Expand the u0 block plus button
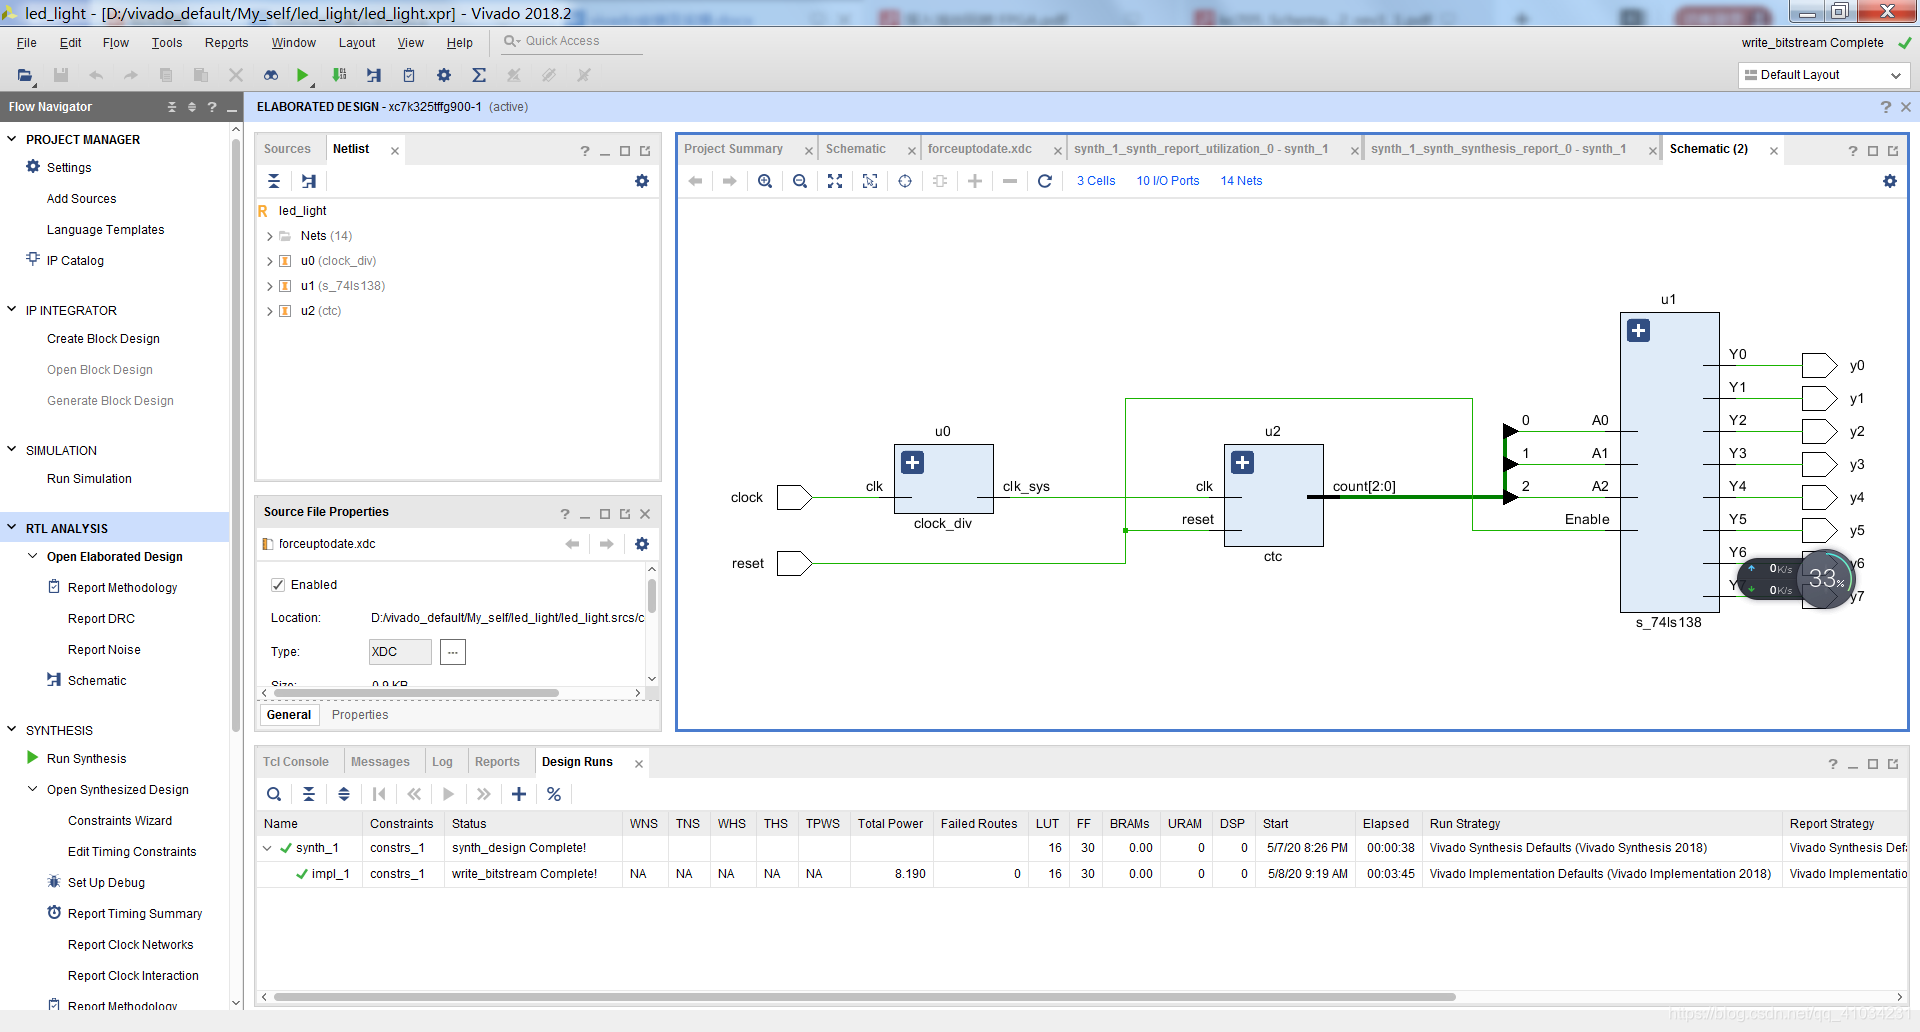1920x1032 pixels. [x=912, y=463]
